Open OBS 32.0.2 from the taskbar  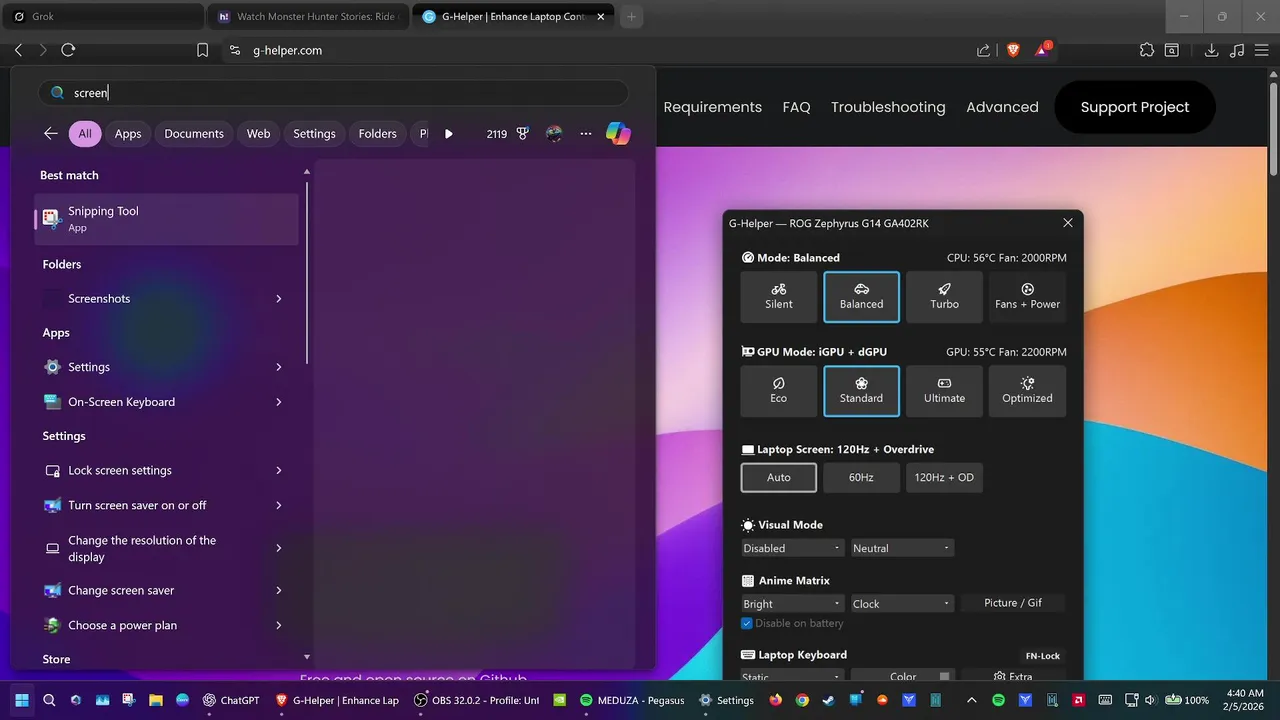pyautogui.click(x=477, y=700)
